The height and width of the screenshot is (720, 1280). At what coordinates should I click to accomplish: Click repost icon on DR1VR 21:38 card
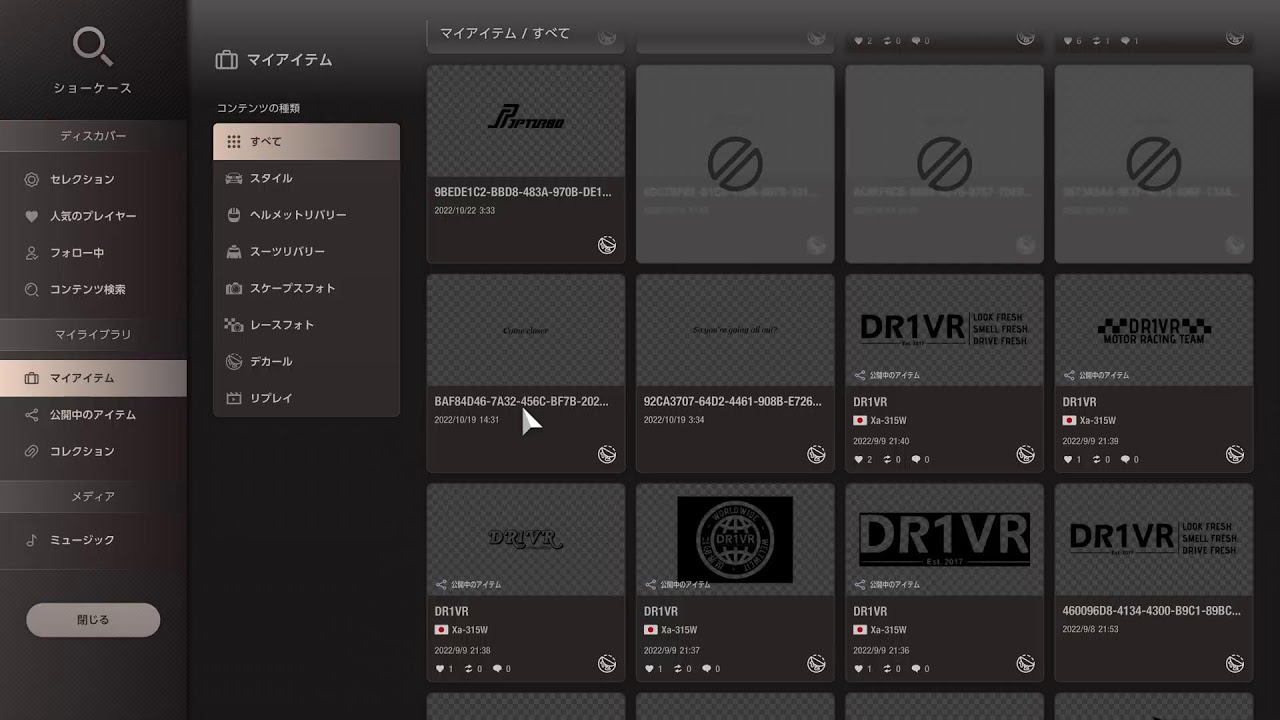pos(469,669)
